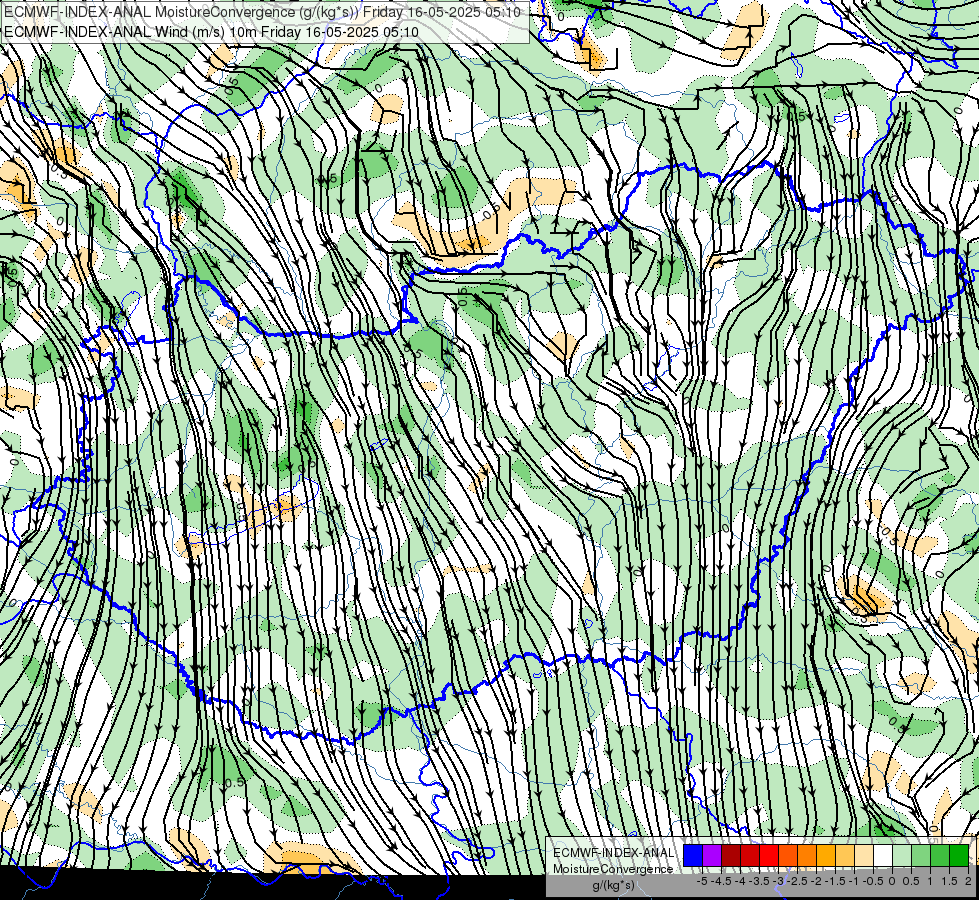Click the Wind (m/s) 10m title line

pyautogui.click(x=211, y=31)
